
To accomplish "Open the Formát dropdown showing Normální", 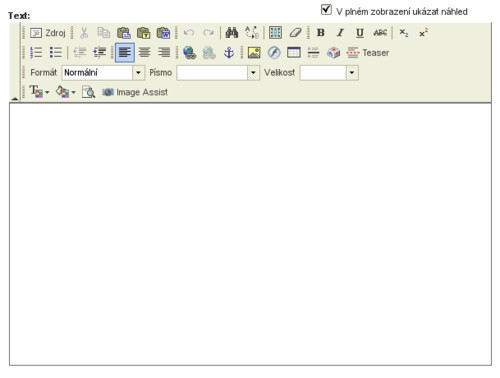I will coord(103,73).
